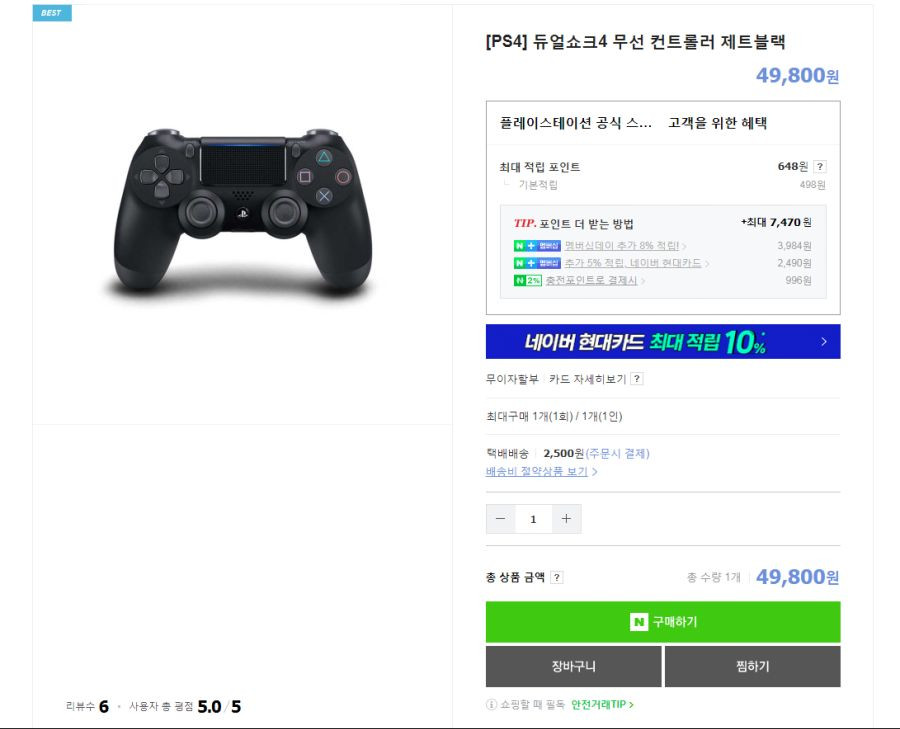Click the BEST badge on the product image
The image size is (900, 729).
pos(52,13)
